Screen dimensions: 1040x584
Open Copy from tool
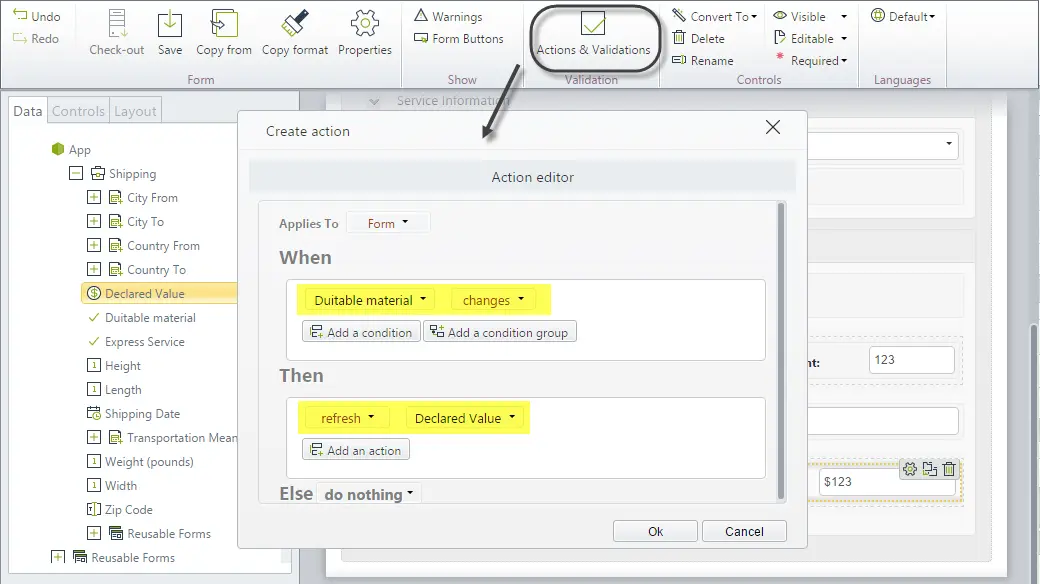pos(224,33)
